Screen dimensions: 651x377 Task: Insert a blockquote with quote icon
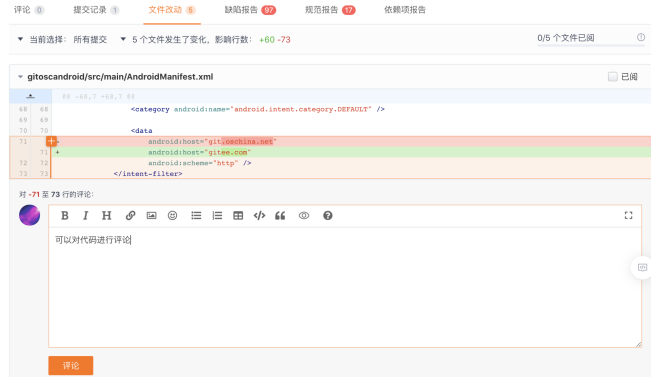(x=280, y=215)
